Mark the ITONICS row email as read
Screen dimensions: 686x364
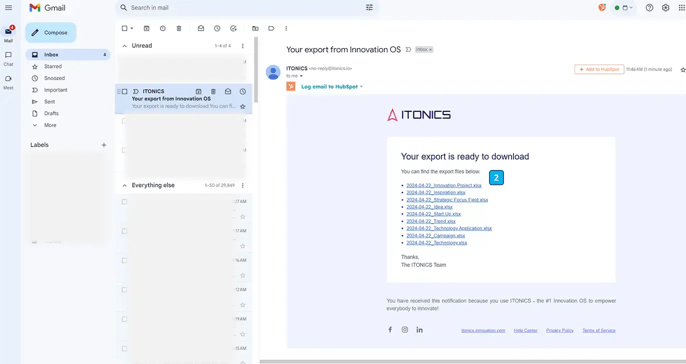[228, 91]
